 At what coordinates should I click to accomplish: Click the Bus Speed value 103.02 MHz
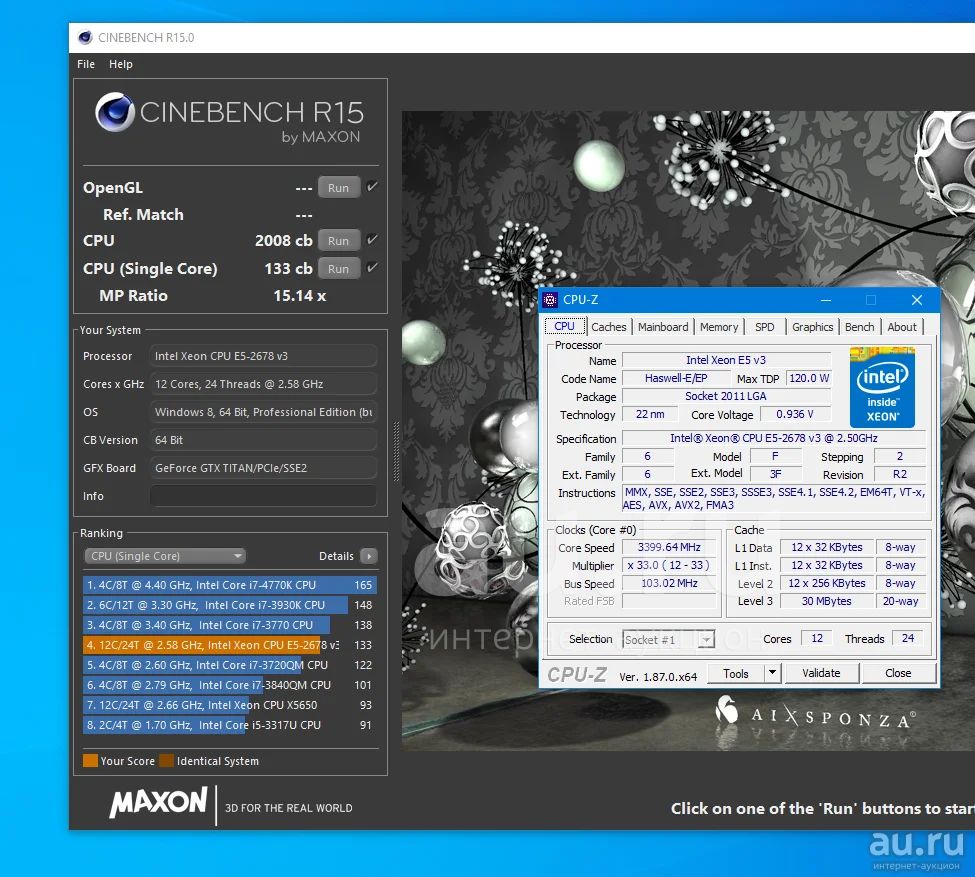click(x=669, y=583)
